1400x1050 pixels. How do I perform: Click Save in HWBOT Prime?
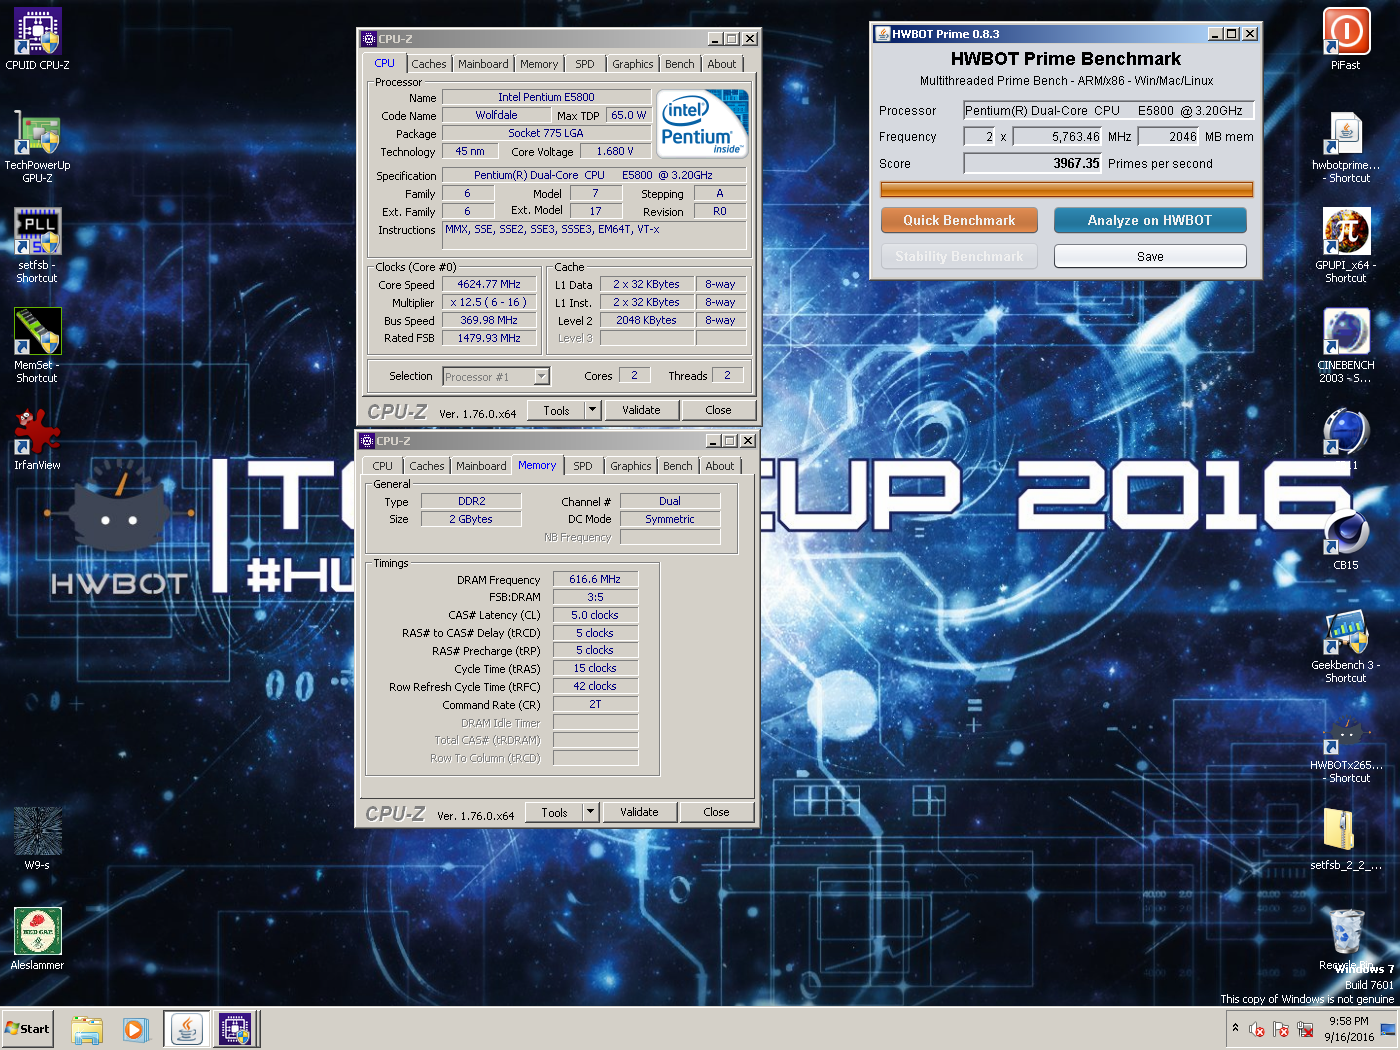[x=1150, y=256]
